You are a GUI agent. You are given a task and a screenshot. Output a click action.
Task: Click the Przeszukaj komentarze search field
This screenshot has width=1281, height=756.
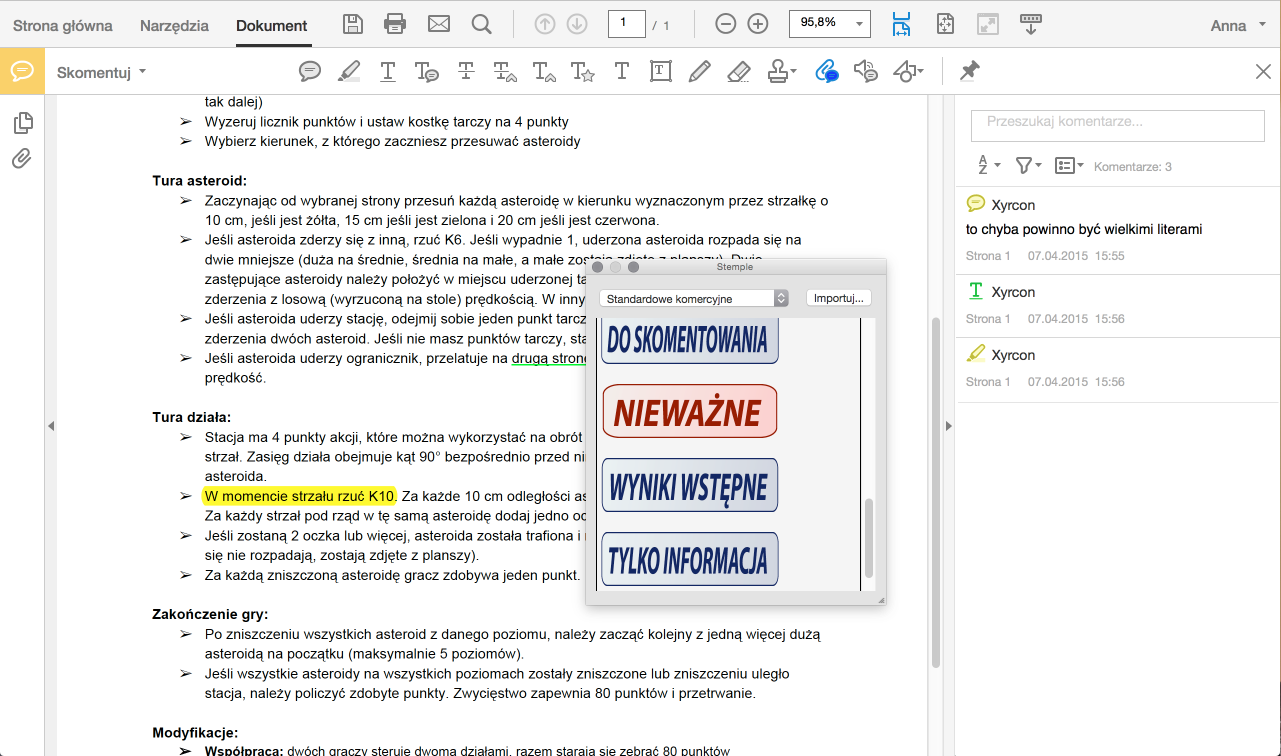1117,123
